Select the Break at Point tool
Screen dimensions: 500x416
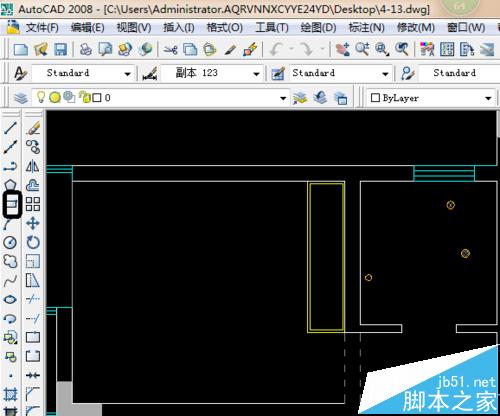click(x=33, y=338)
